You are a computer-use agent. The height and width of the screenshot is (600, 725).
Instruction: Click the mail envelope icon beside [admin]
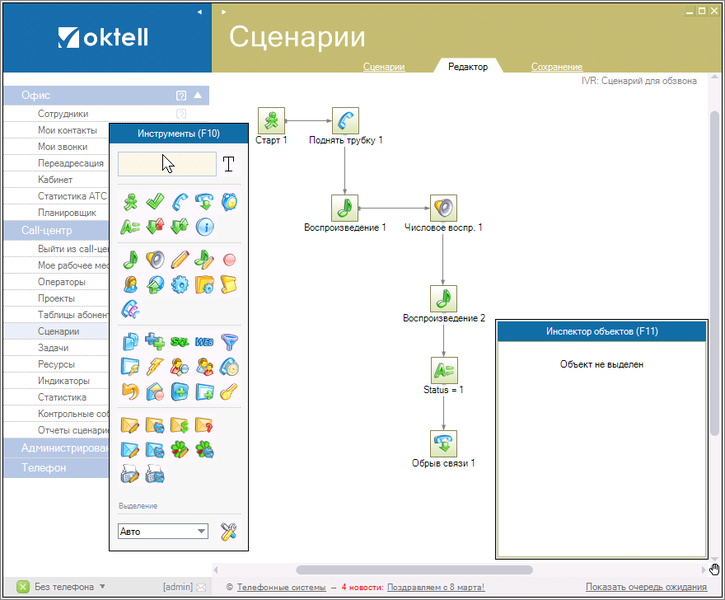[201, 588]
